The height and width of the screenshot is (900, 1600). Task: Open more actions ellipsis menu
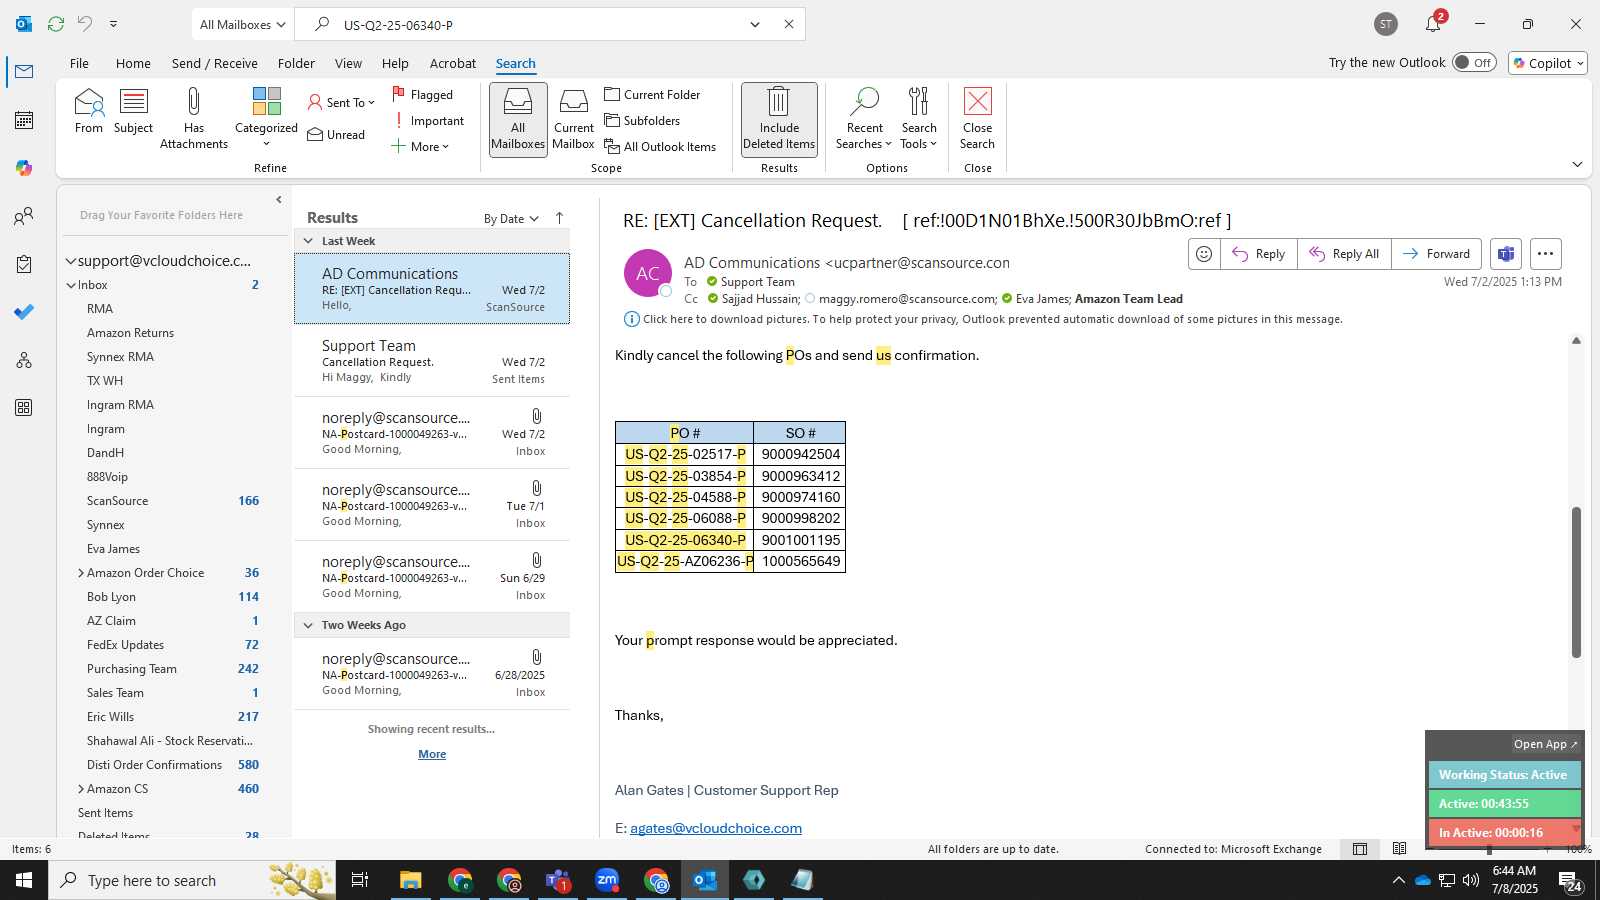coord(1545,254)
